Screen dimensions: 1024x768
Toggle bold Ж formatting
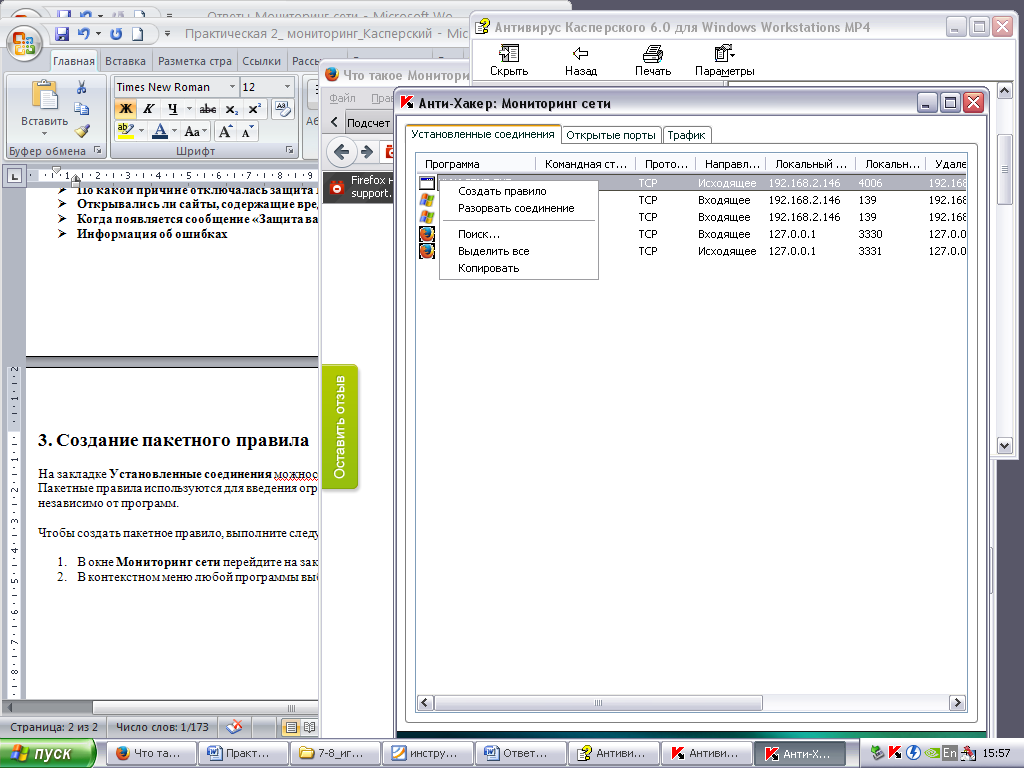125,109
